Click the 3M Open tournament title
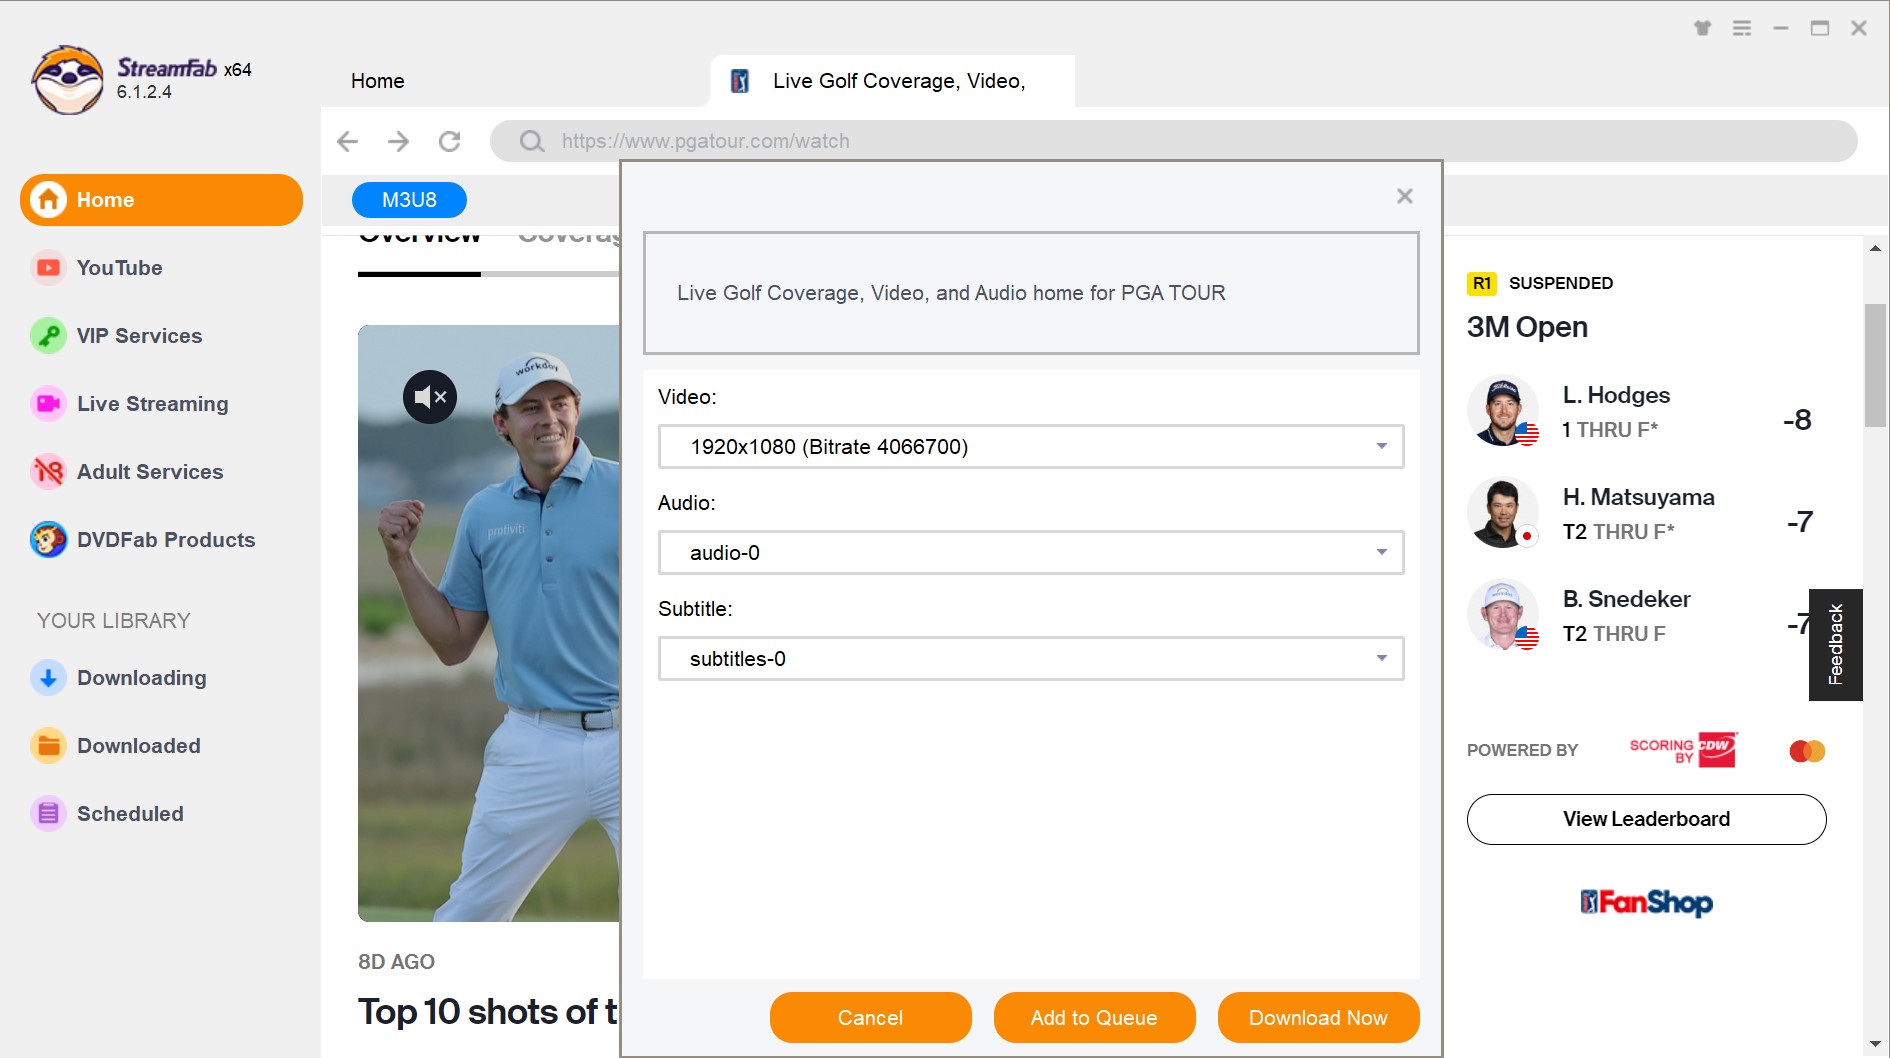The height and width of the screenshot is (1058, 1890). pyautogui.click(x=1527, y=327)
